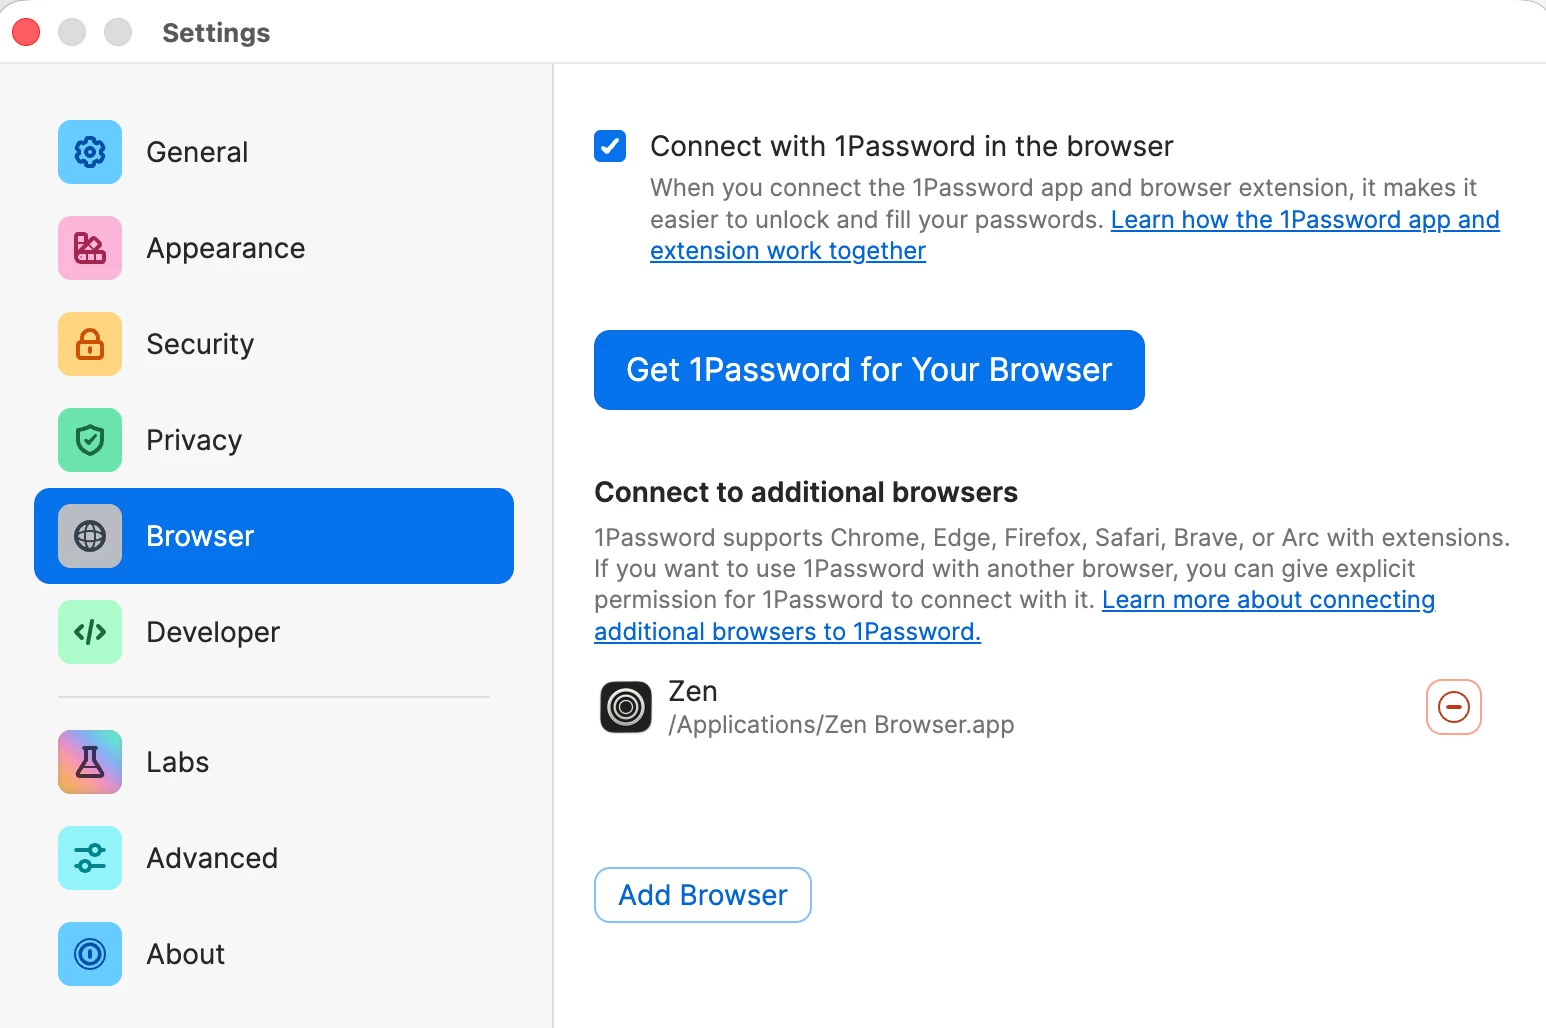Click the Appearance palette icon
This screenshot has height=1028, width=1546.
90,248
